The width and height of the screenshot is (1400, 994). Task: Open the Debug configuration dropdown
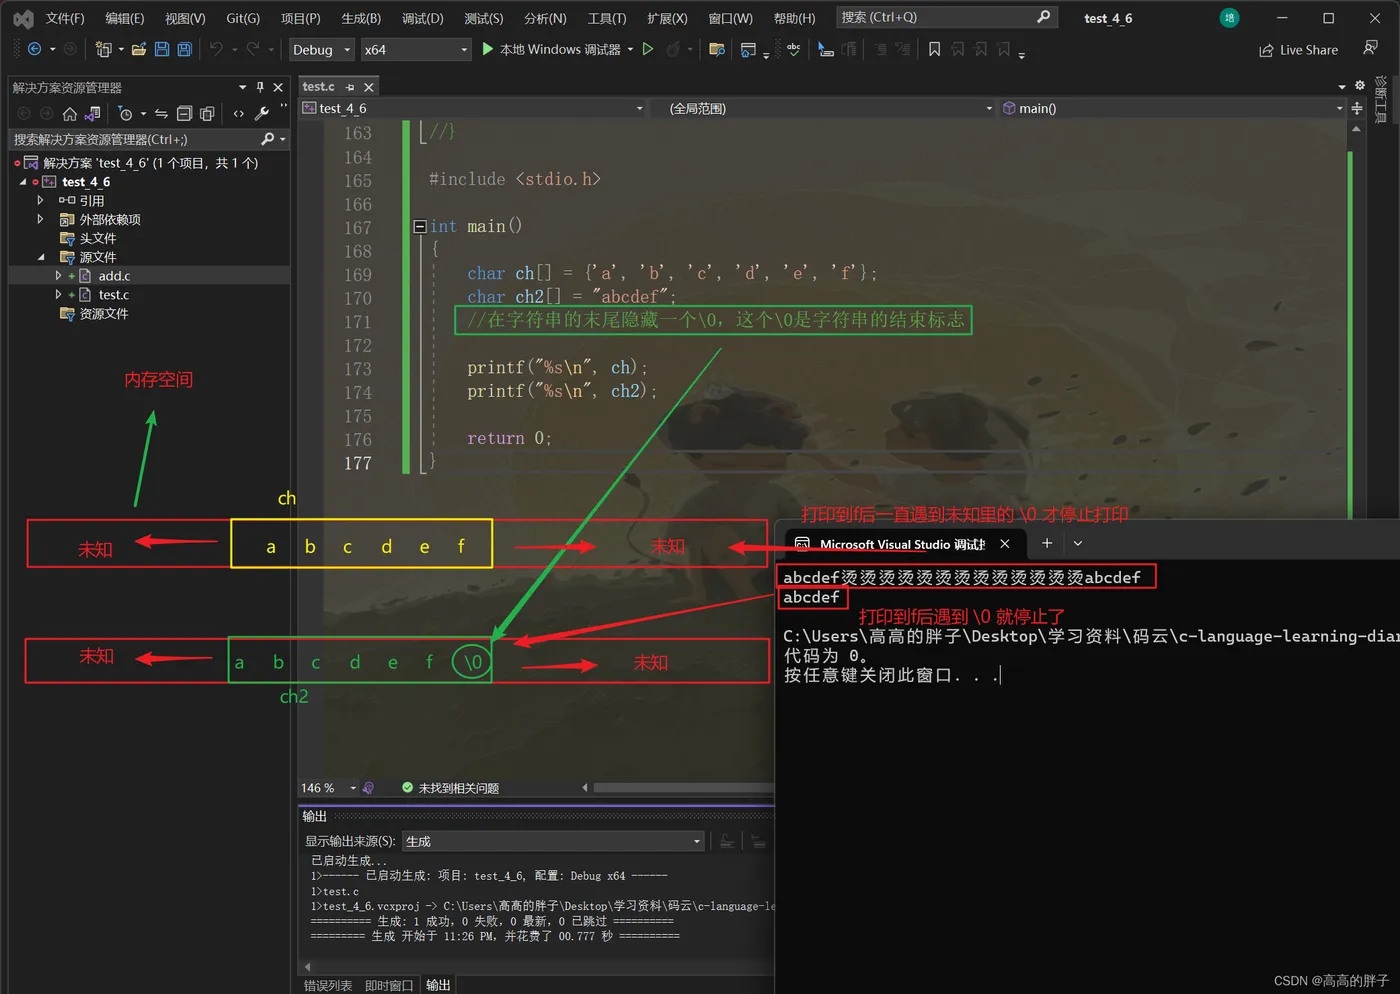point(321,49)
